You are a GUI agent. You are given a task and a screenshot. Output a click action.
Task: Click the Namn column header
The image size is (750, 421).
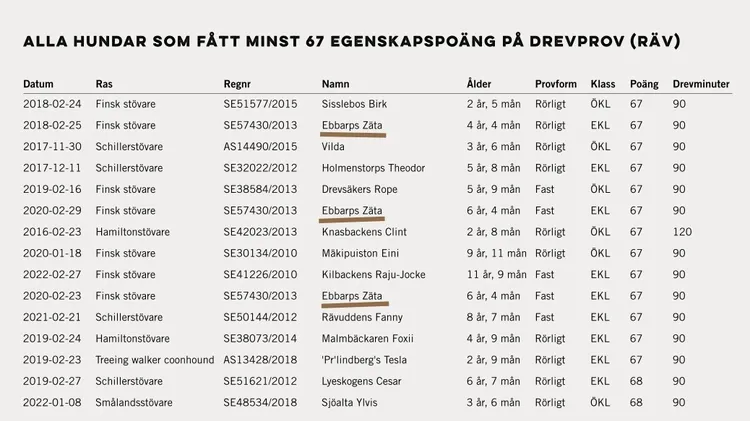[x=335, y=84]
